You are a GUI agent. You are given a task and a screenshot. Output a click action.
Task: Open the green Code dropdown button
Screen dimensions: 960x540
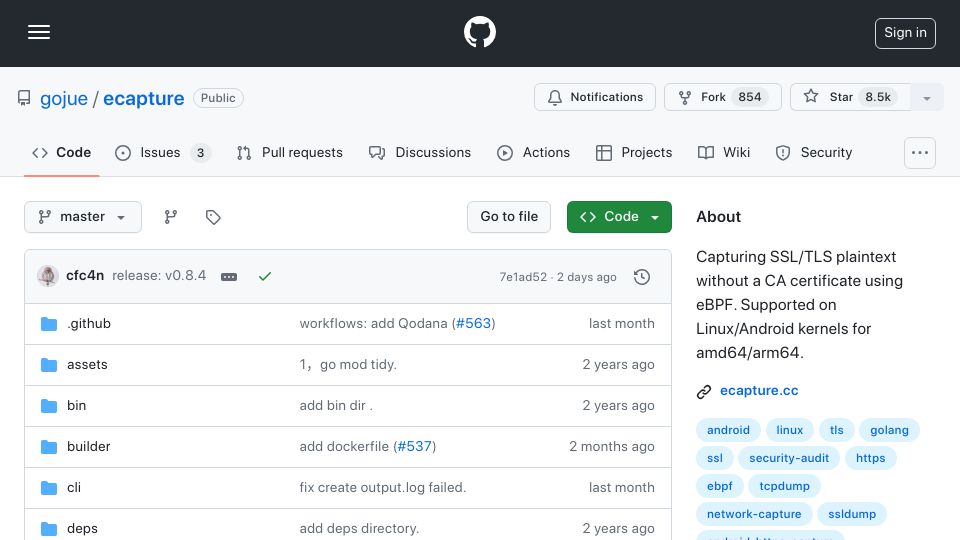[x=619, y=217]
